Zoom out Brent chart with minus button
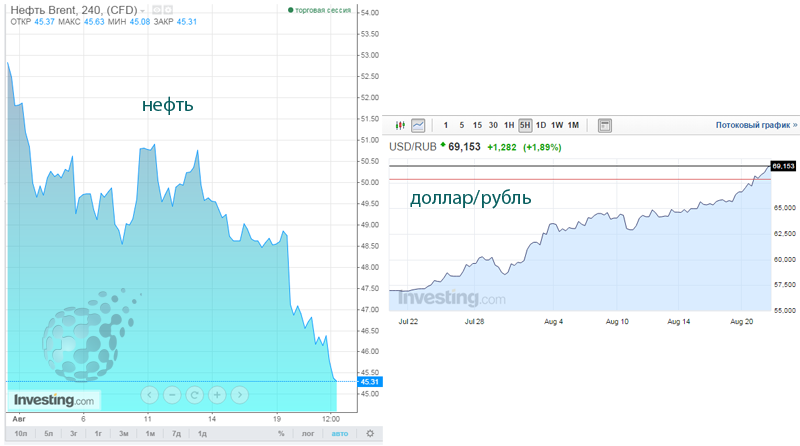The width and height of the screenshot is (800, 446). click(172, 394)
